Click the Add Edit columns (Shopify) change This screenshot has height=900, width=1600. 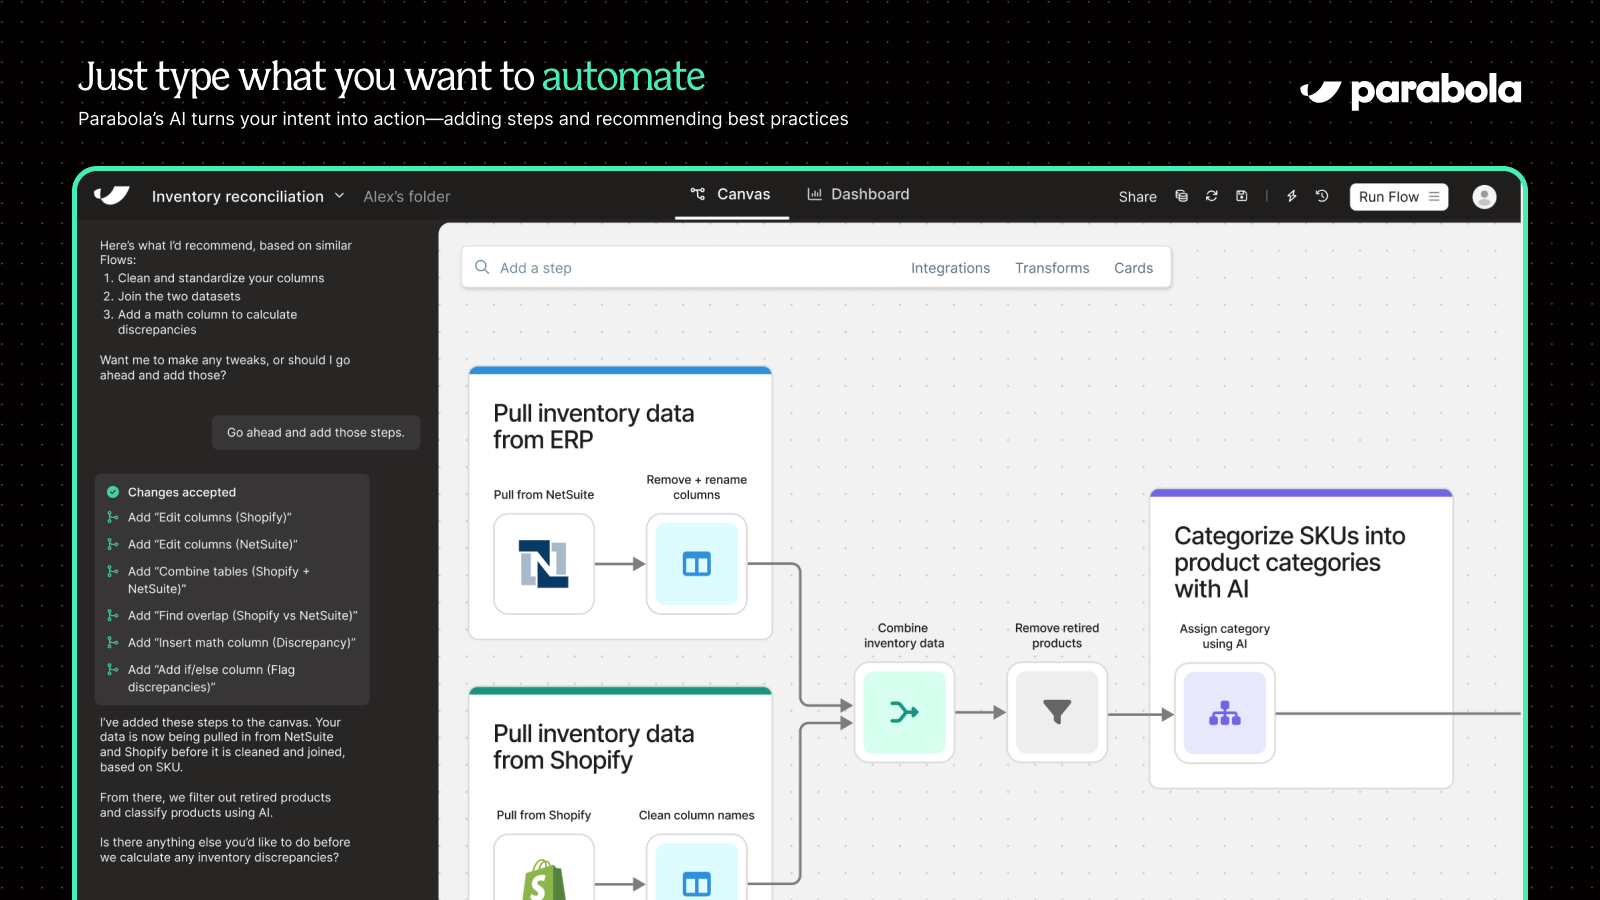click(x=210, y=518)
